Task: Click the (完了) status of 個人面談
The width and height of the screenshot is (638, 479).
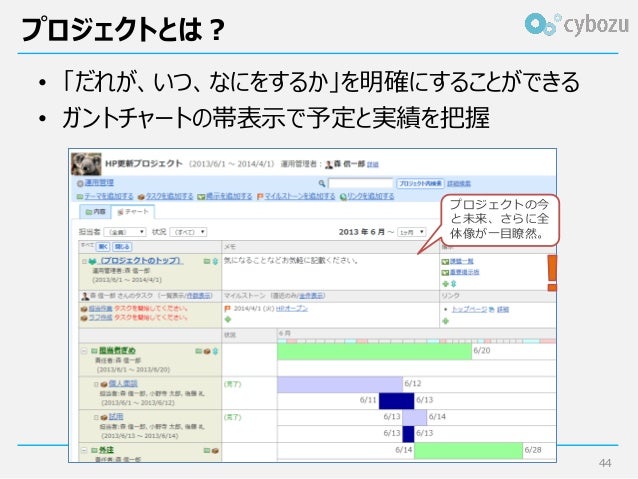Action: (x=233, y=384)
